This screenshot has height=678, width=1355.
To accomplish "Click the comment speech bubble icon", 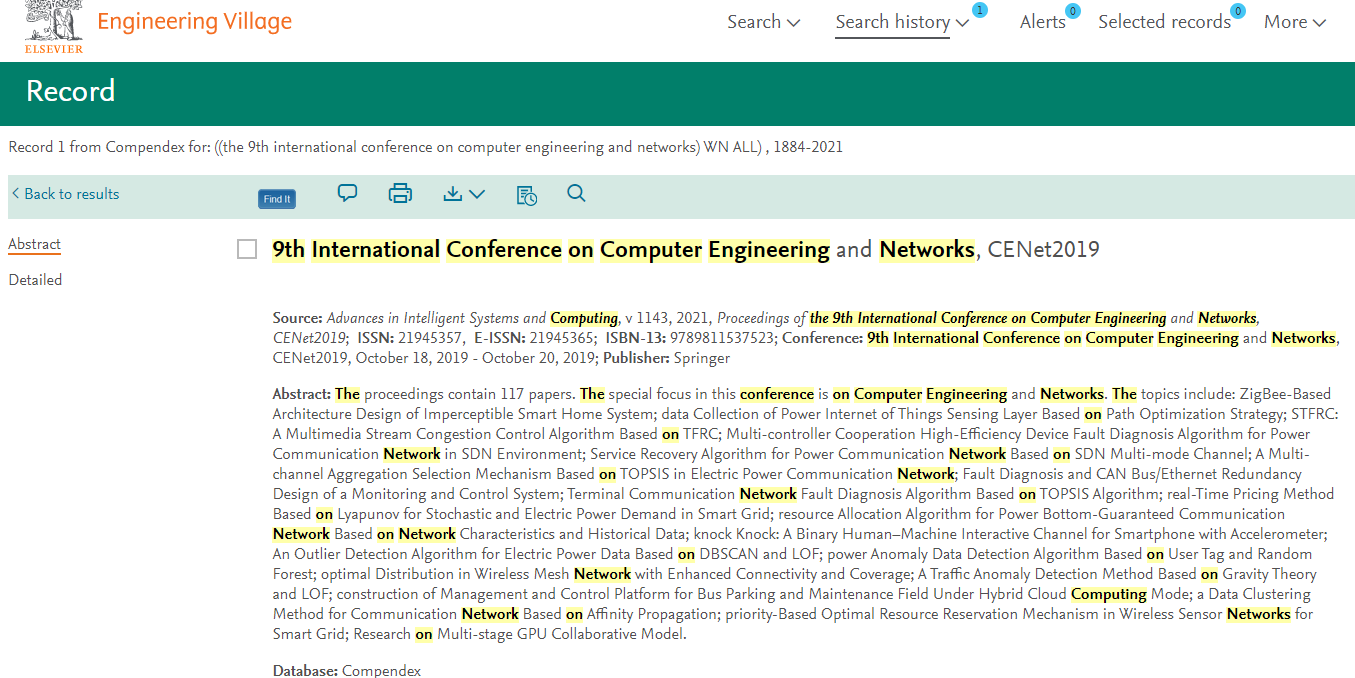I will click(x=347, y=194).
